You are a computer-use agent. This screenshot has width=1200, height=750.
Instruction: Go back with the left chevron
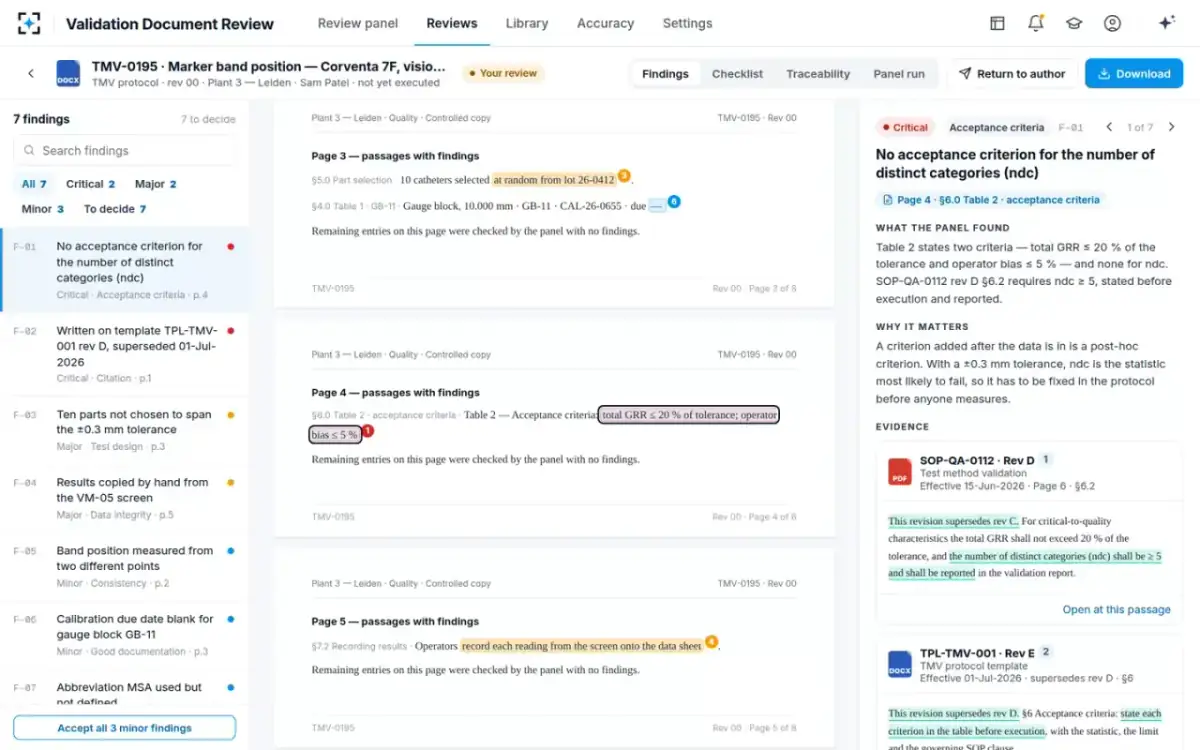coord(31,73)
